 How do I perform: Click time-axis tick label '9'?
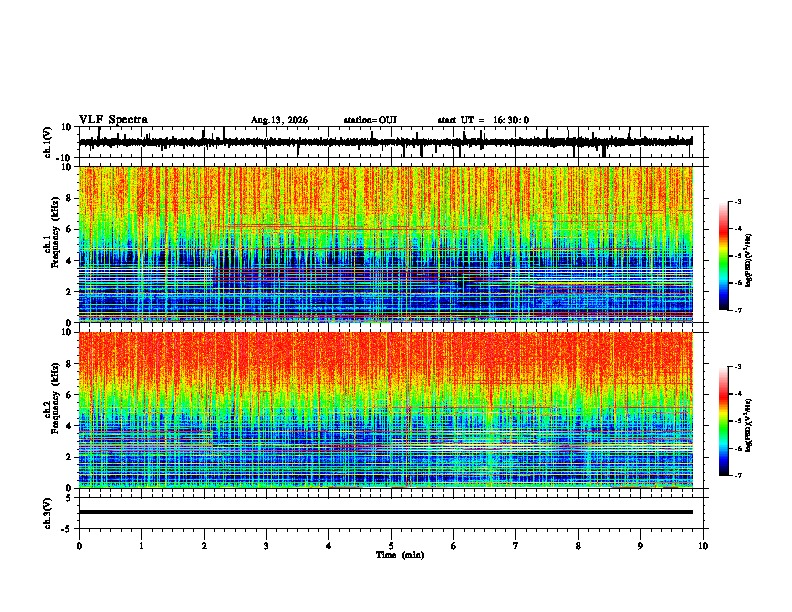[x=640, y=546]
